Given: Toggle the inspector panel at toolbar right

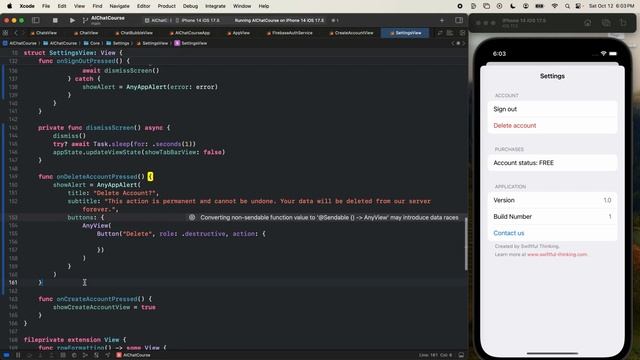Looking at the screenshot, I should pyautogui.click(x=459, y=20).
